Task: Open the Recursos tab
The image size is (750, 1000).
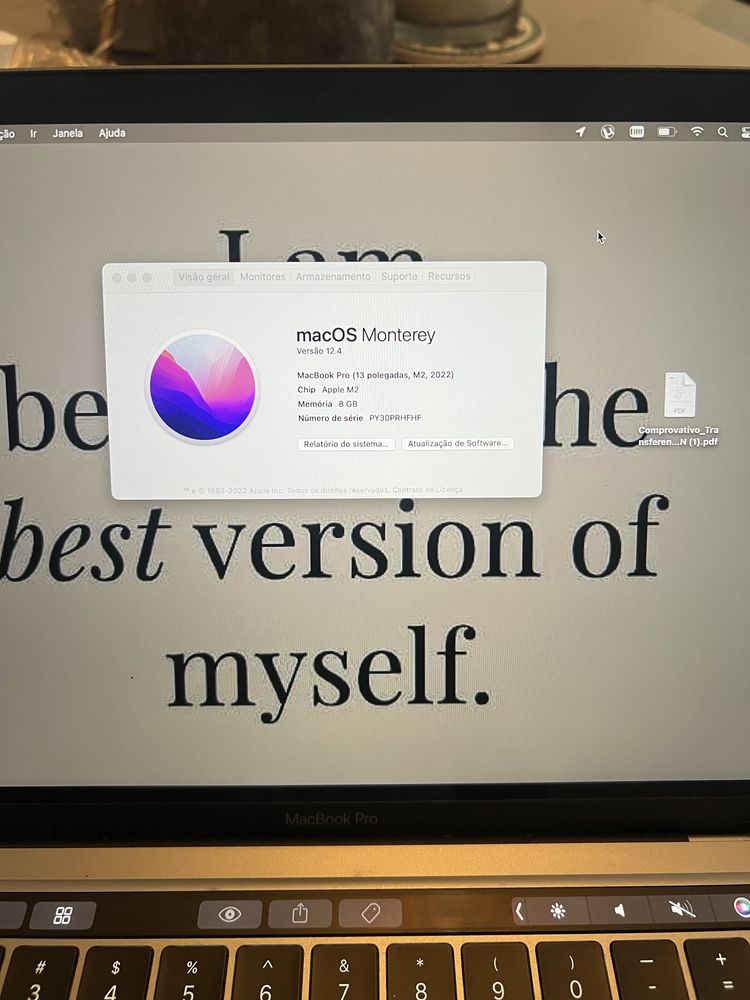Action: click(x=449, y=276)
